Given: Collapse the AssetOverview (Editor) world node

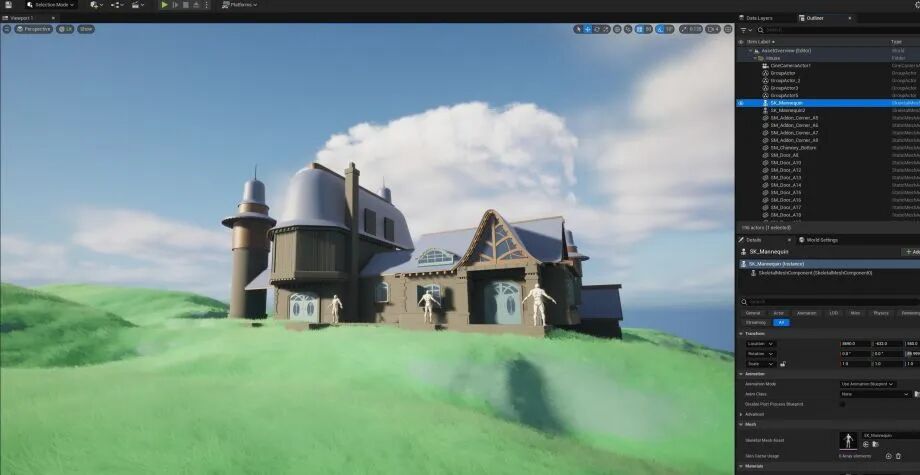Looking at the screenshot, I should pyautogui.click(x=750, y=51).
